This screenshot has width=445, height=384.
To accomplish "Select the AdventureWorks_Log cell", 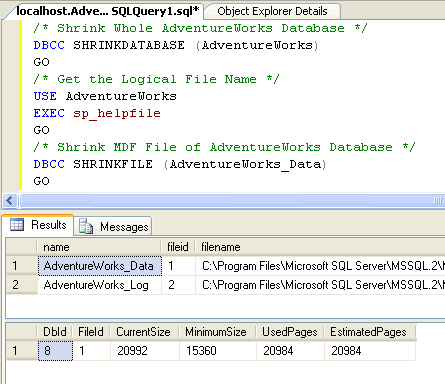I will pyautogui.click(x=99, y=285).
